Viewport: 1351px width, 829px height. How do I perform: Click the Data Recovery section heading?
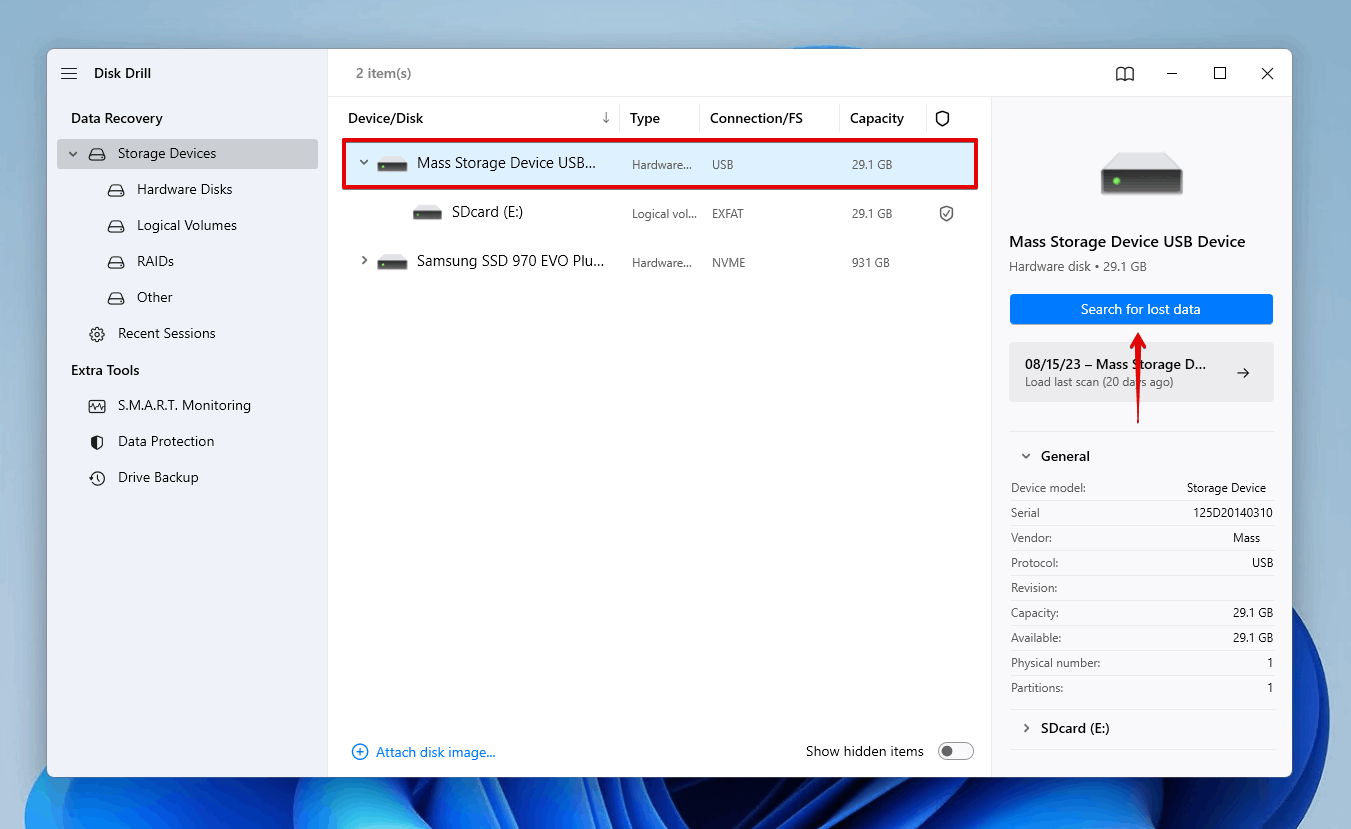click(x=117, y=118)
